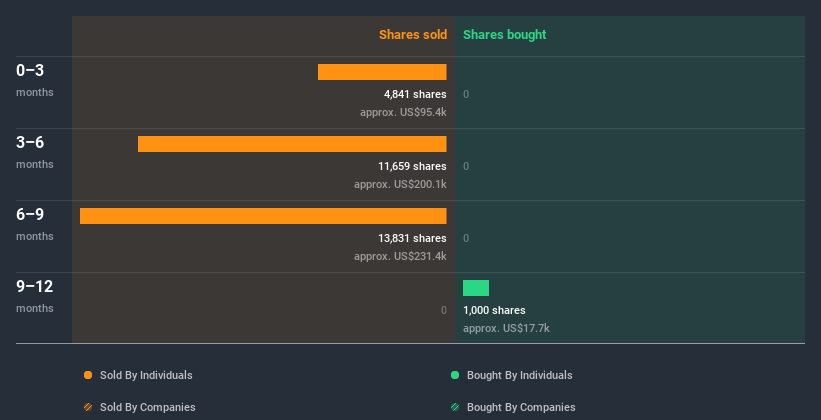Click the approx. US$231.4k value
Screen dimensions: 821x420
pos(400,256)
